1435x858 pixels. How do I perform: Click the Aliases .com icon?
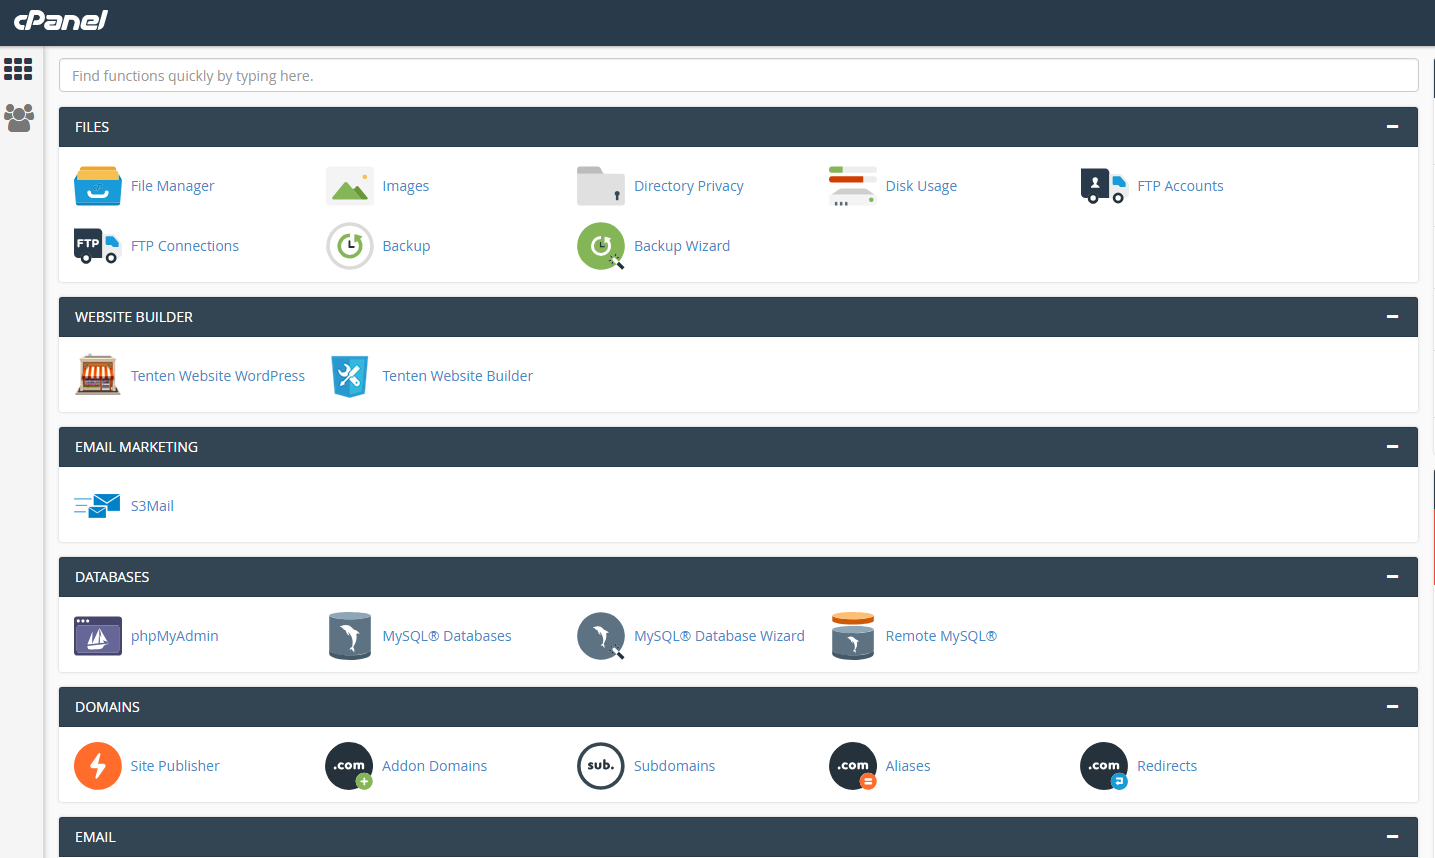click(x=853, y=766)
